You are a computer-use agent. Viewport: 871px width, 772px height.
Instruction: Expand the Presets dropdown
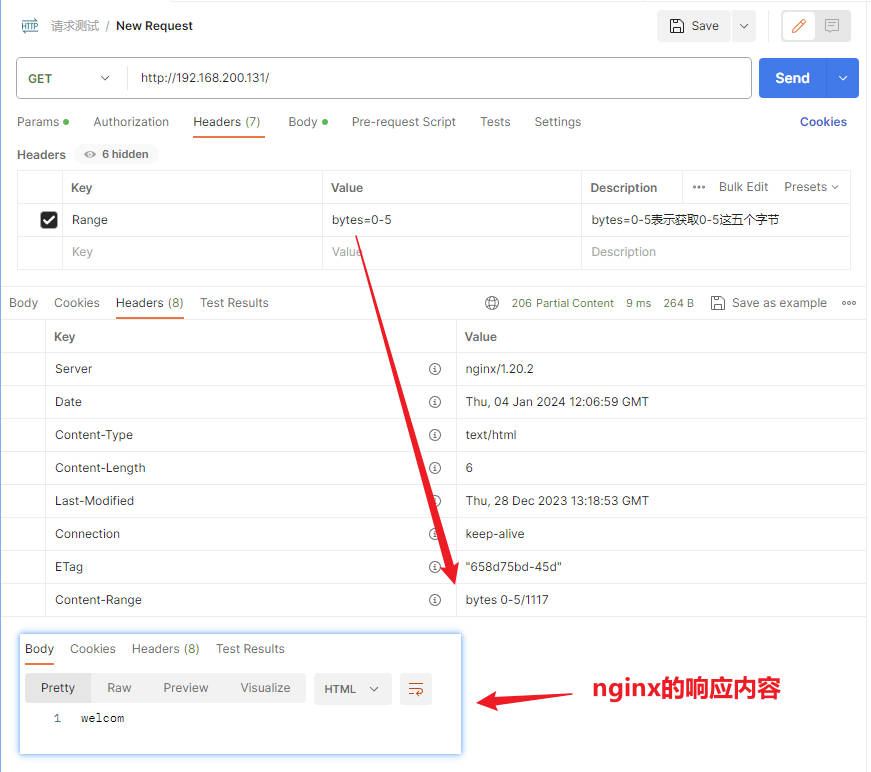pos(811,187)
